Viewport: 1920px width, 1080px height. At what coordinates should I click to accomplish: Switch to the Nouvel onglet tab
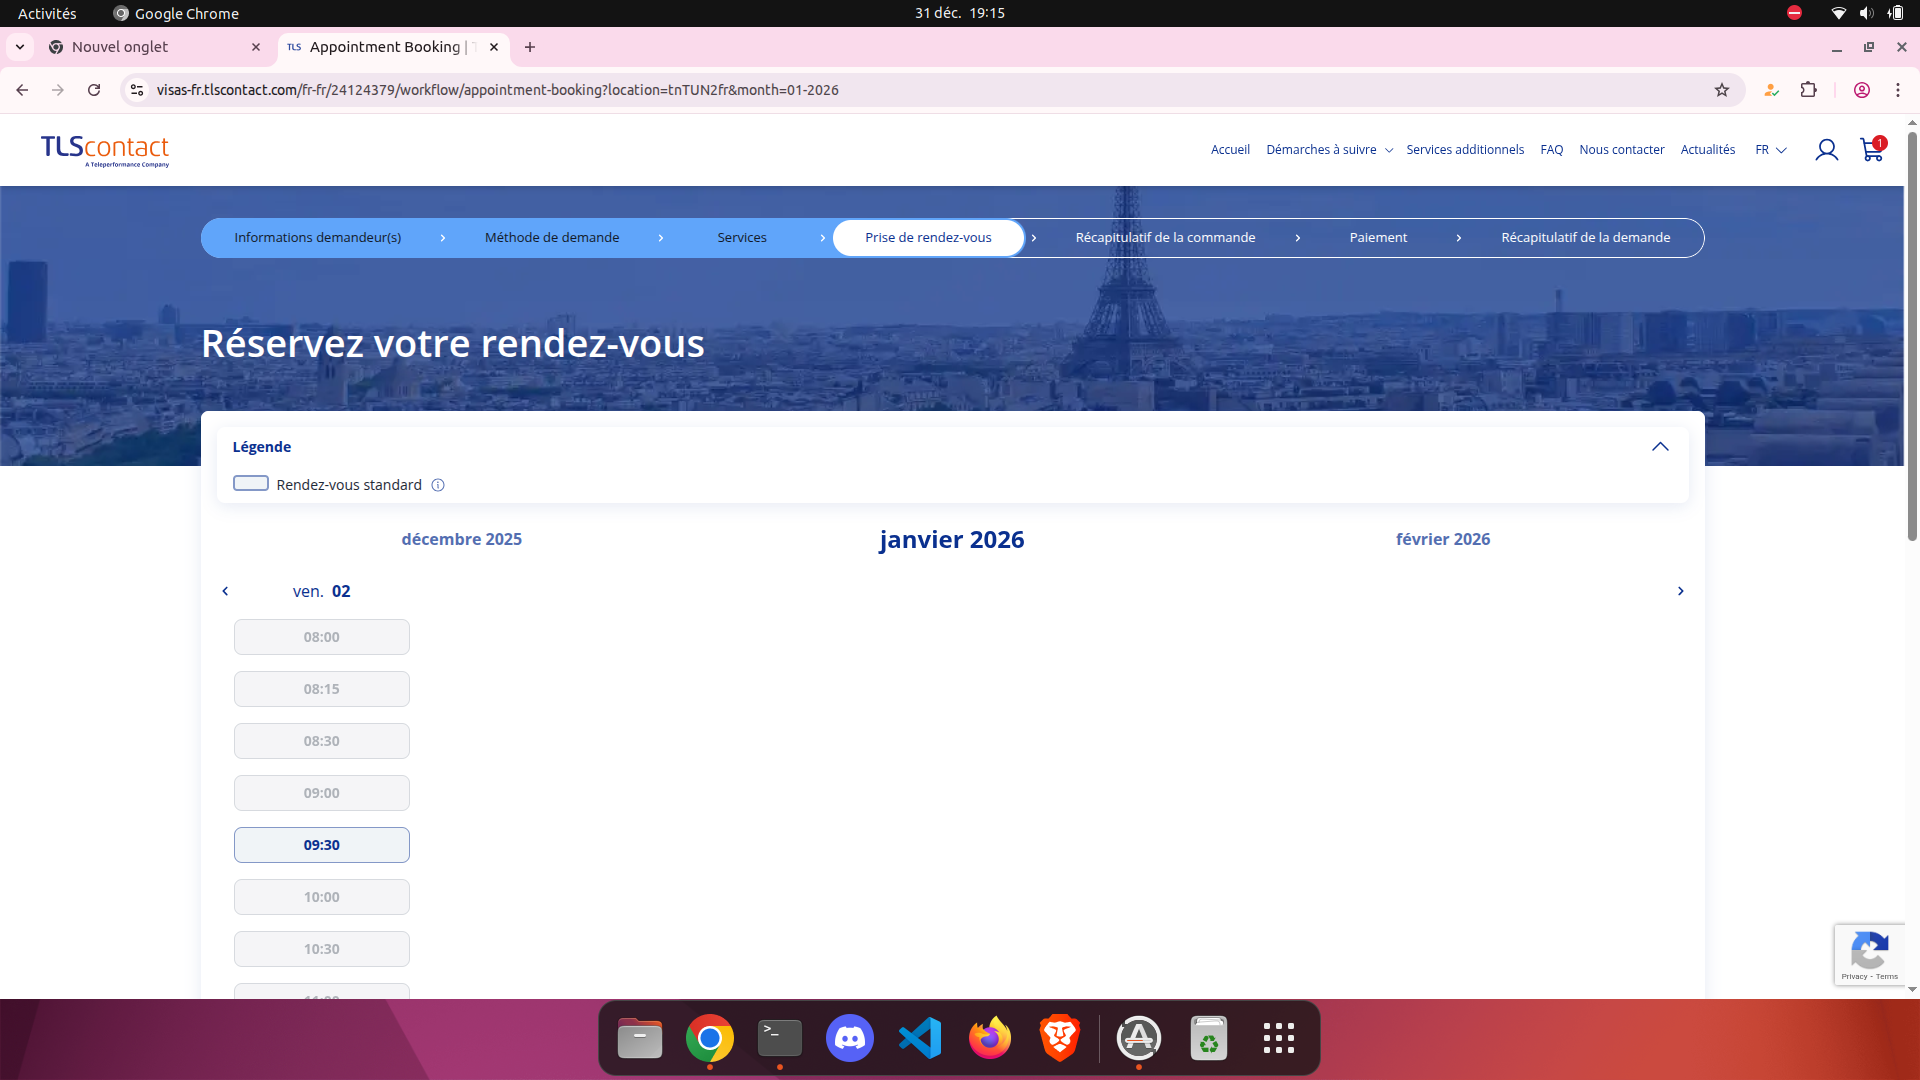click(x=155, y=47)
